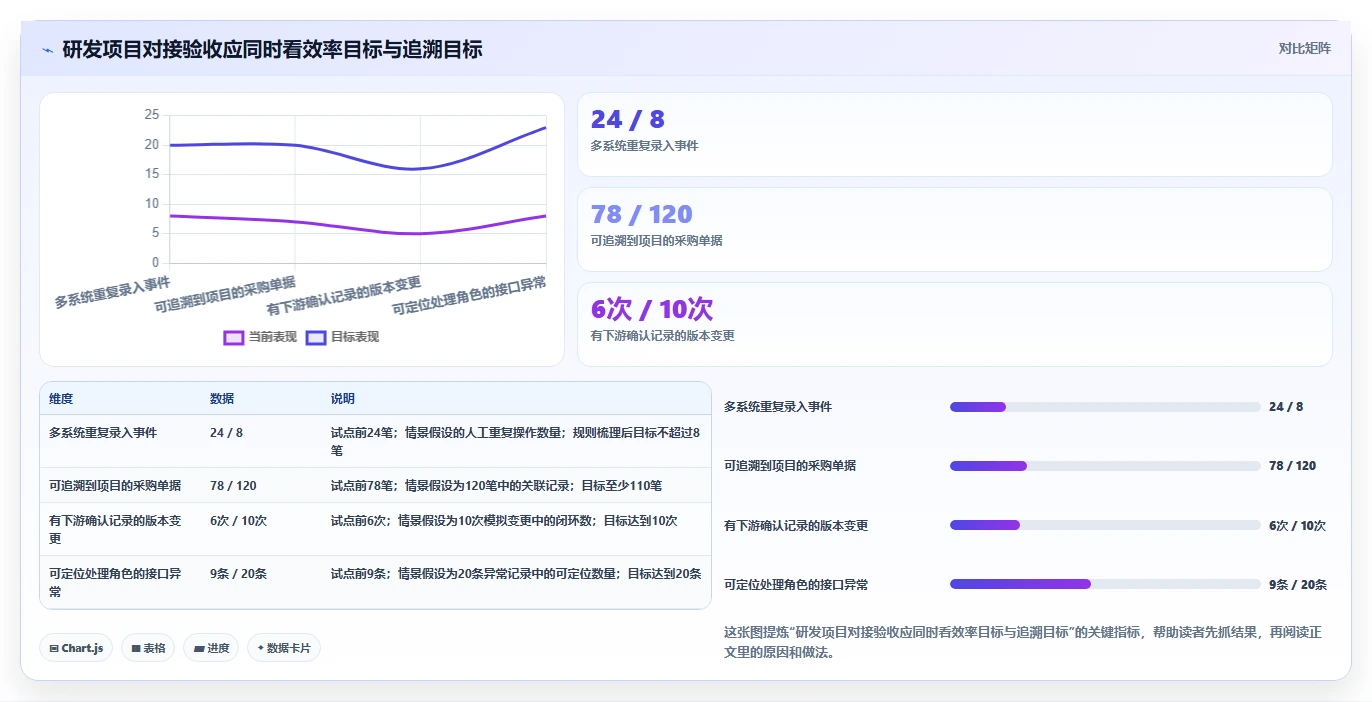The width and height of the screenshot is (1372, 702).
Task: Open the 24 / 8 data card
Action: (955, 135)
